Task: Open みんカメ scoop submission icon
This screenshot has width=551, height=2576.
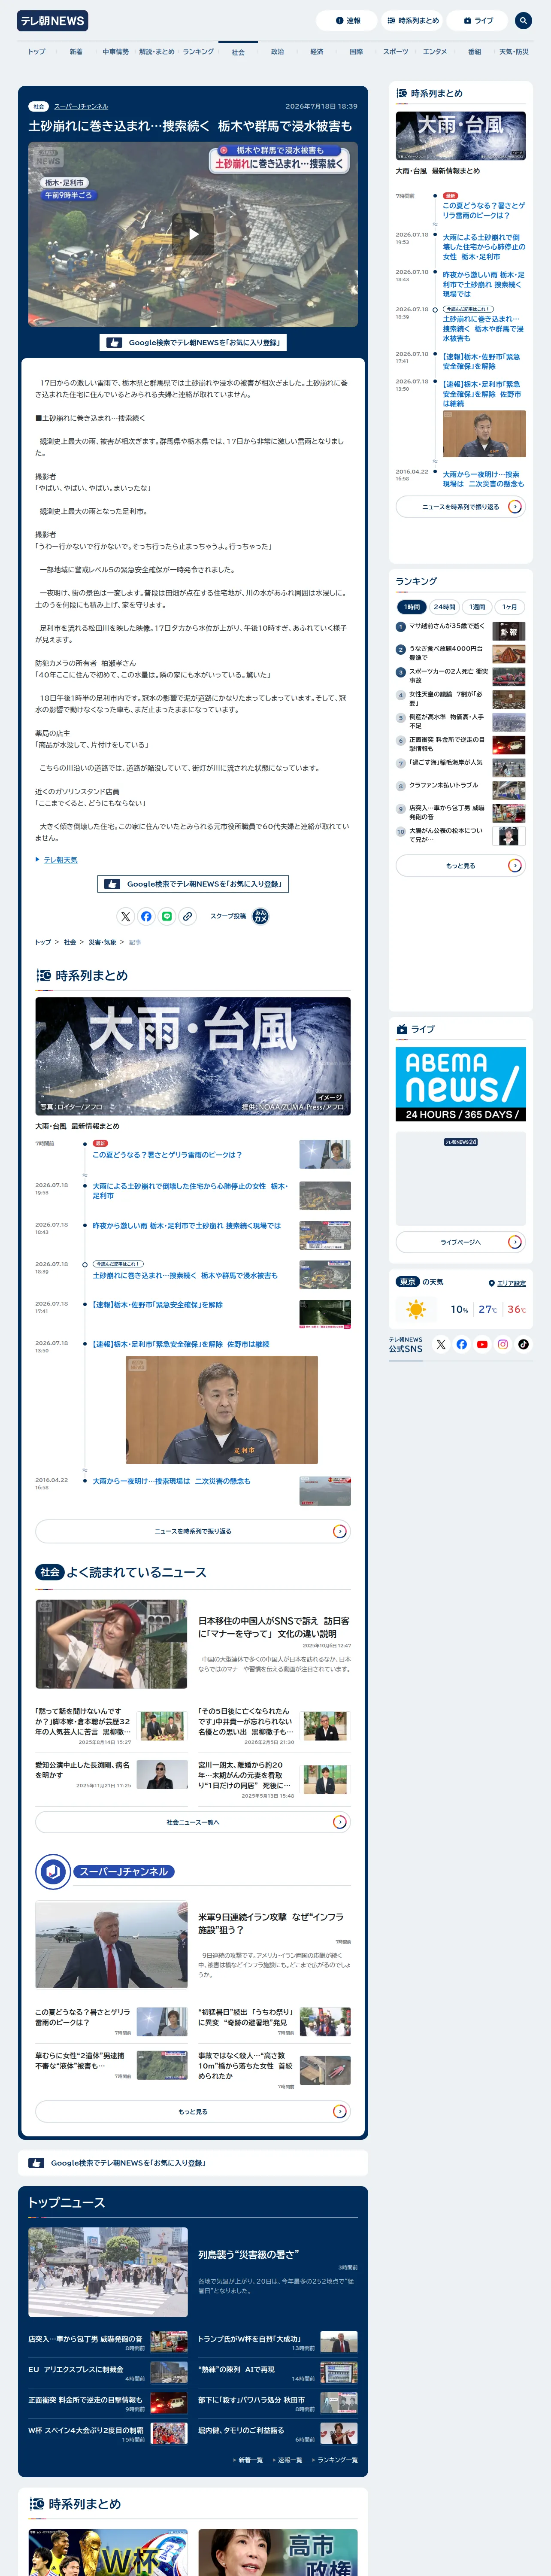Action: tap(260, 916)
